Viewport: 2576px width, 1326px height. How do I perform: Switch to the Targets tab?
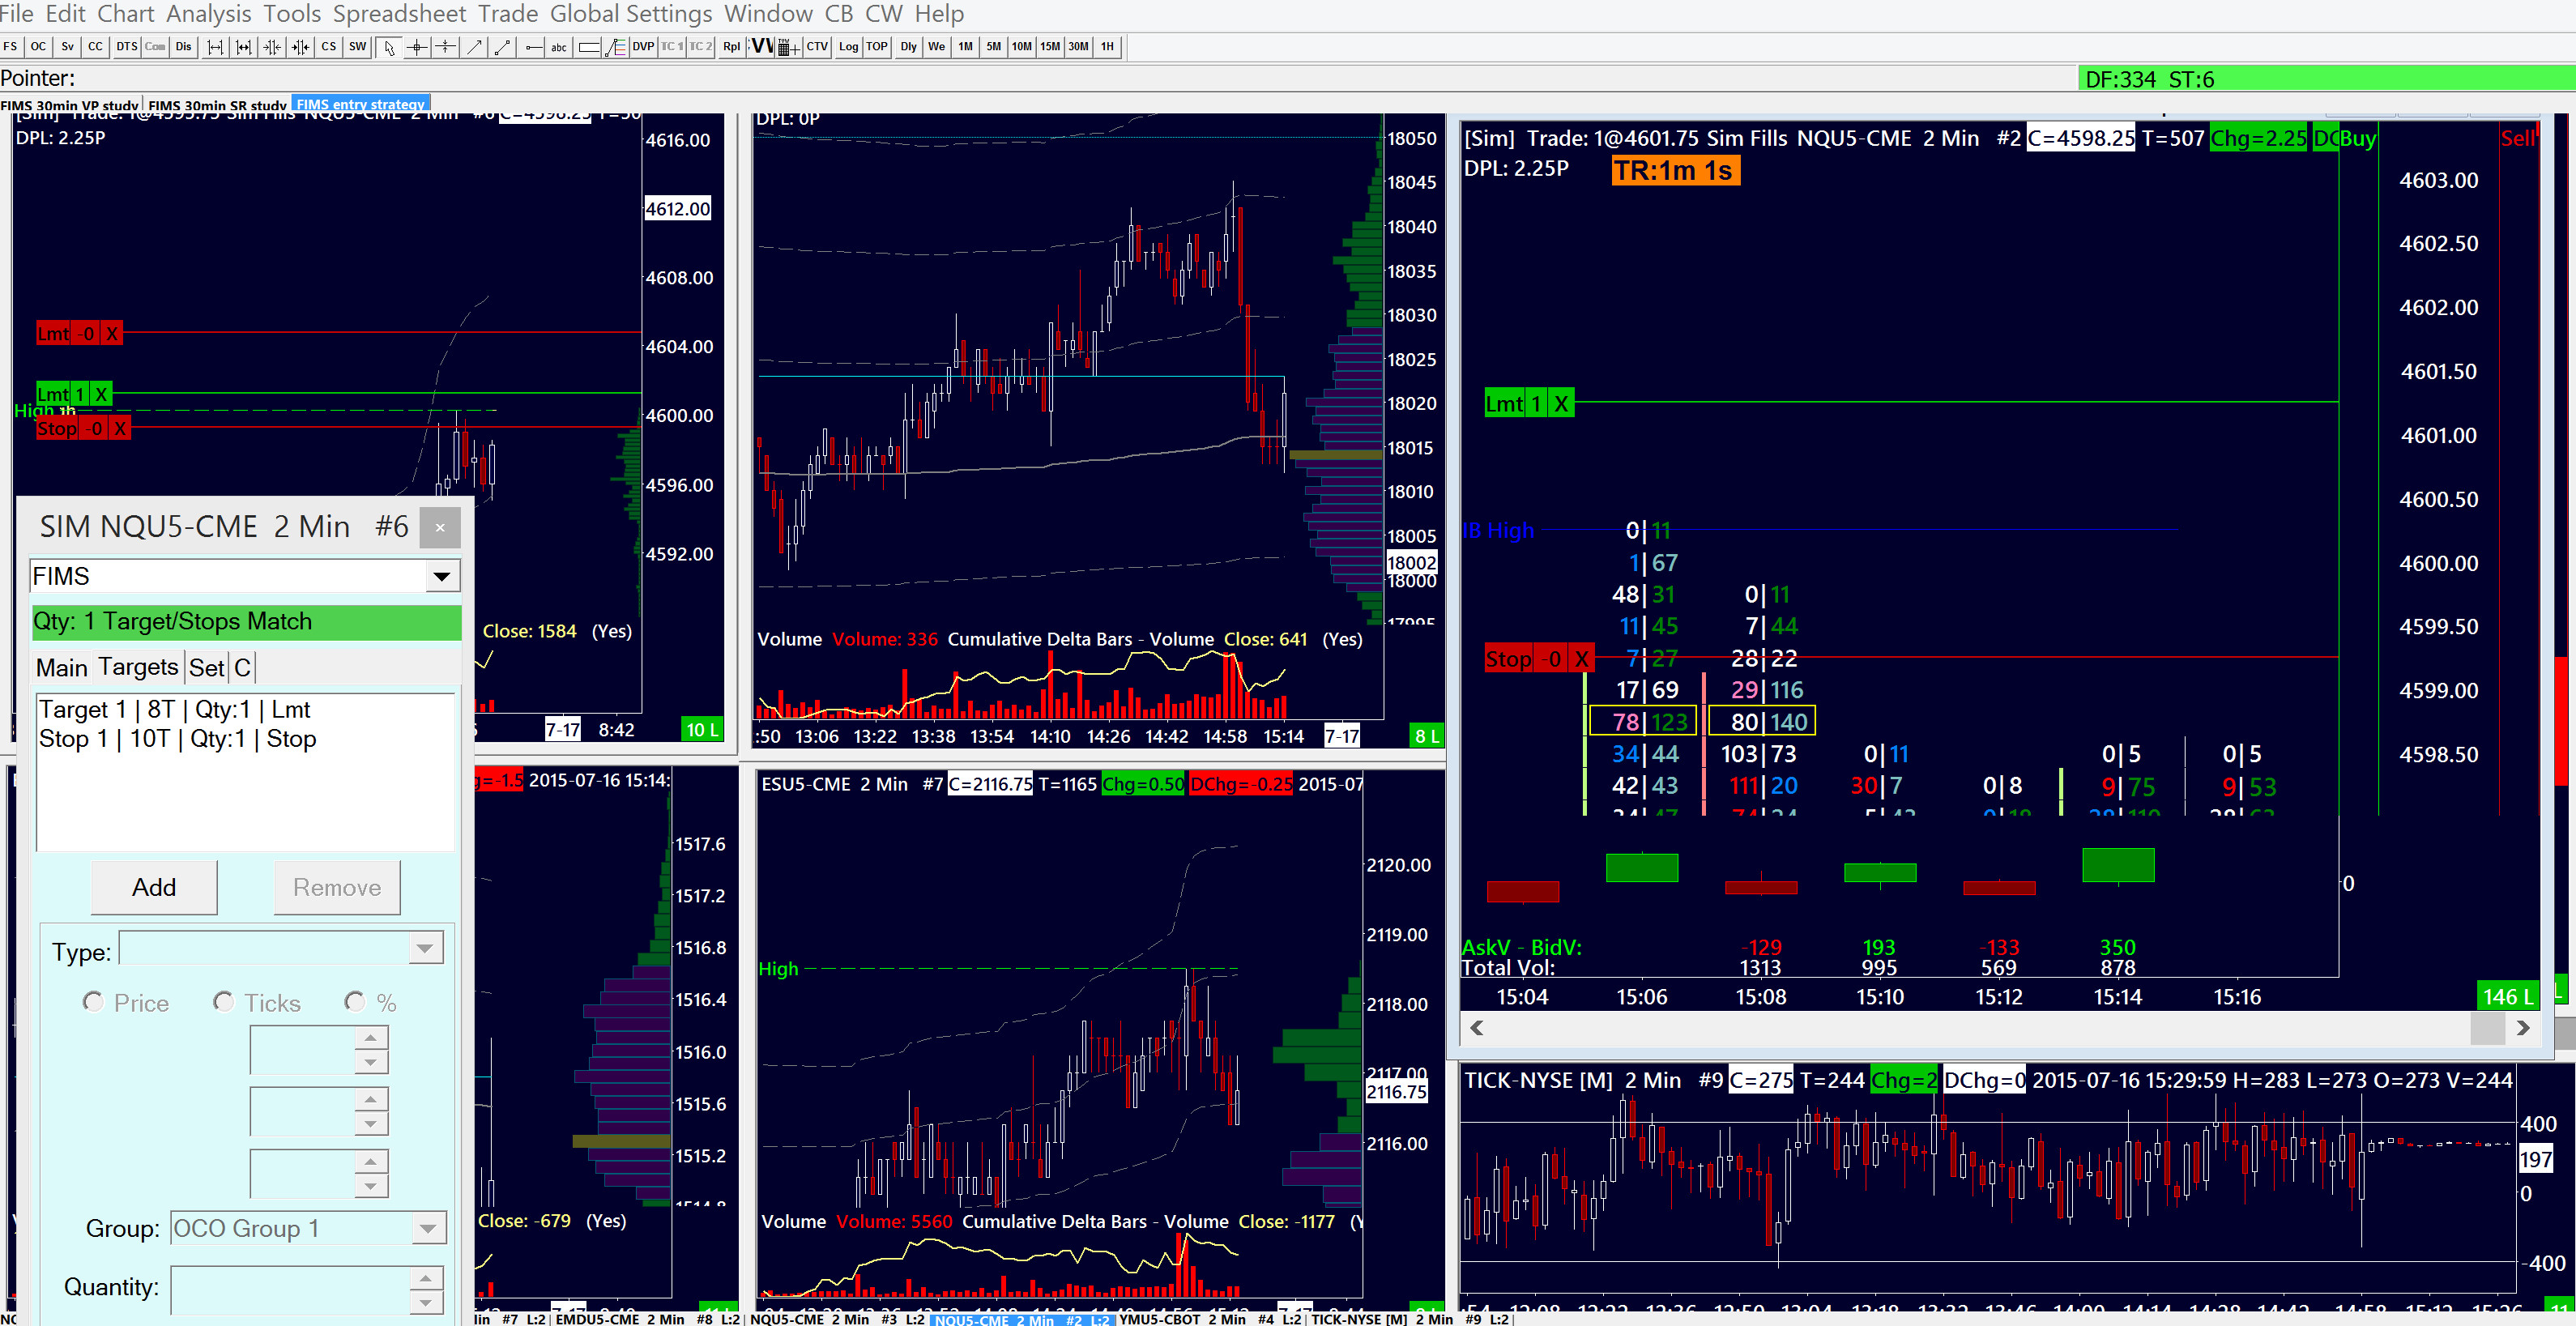coord(138,667)
